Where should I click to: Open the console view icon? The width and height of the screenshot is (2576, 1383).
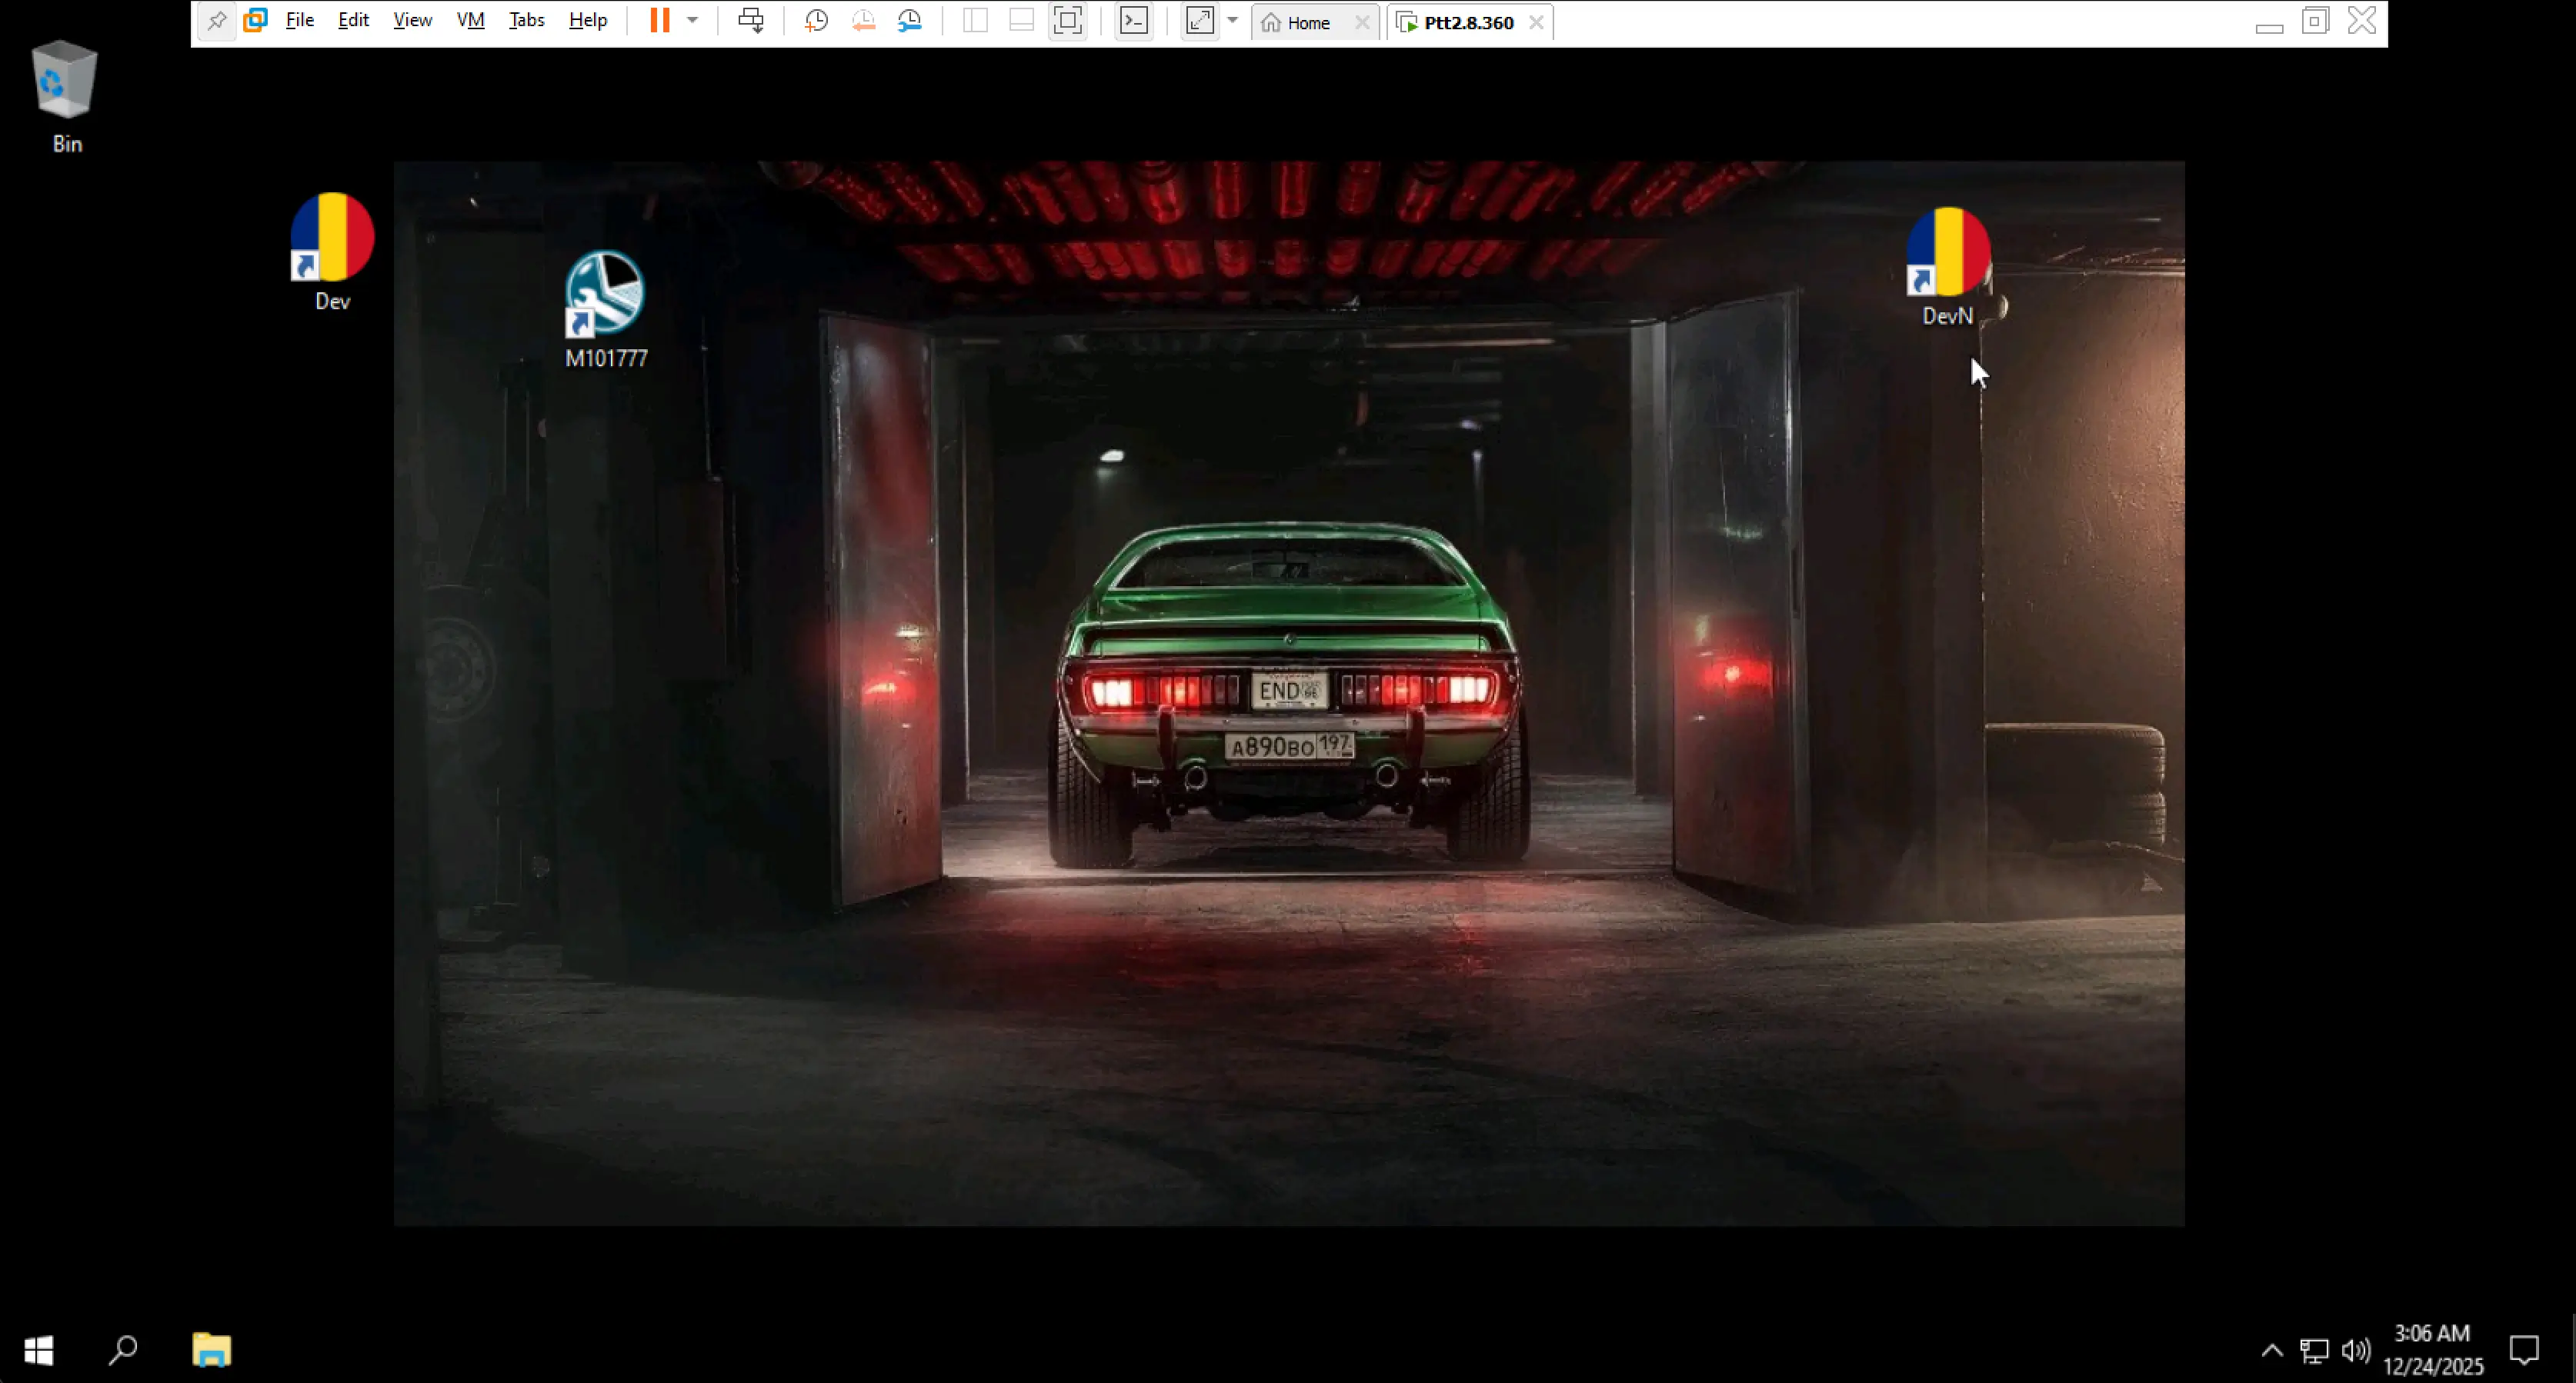click(x=1133, y=21)
